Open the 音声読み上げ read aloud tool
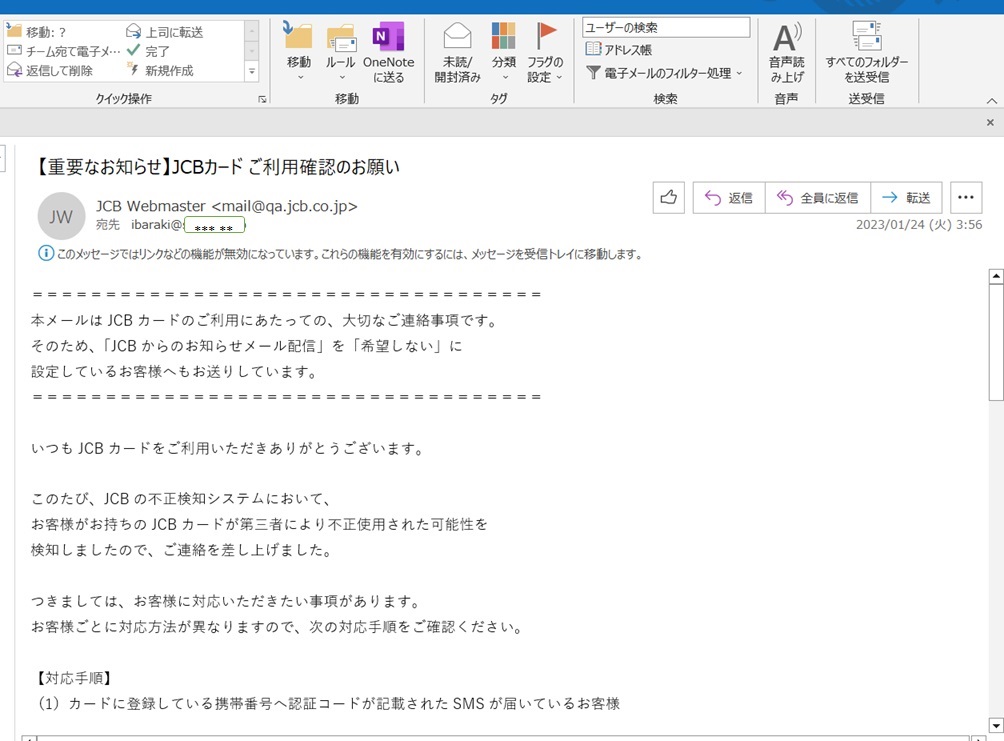 (786, 39)
